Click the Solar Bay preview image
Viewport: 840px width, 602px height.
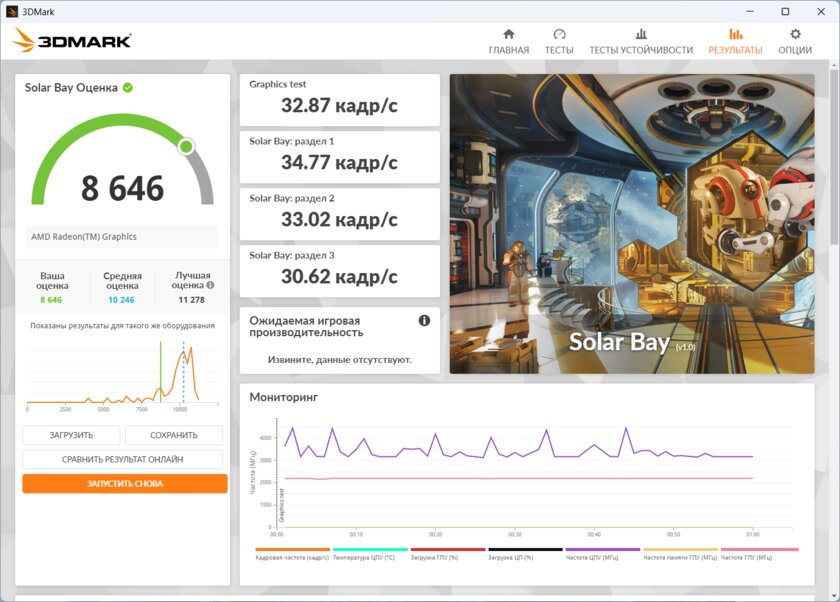(632, 224)
